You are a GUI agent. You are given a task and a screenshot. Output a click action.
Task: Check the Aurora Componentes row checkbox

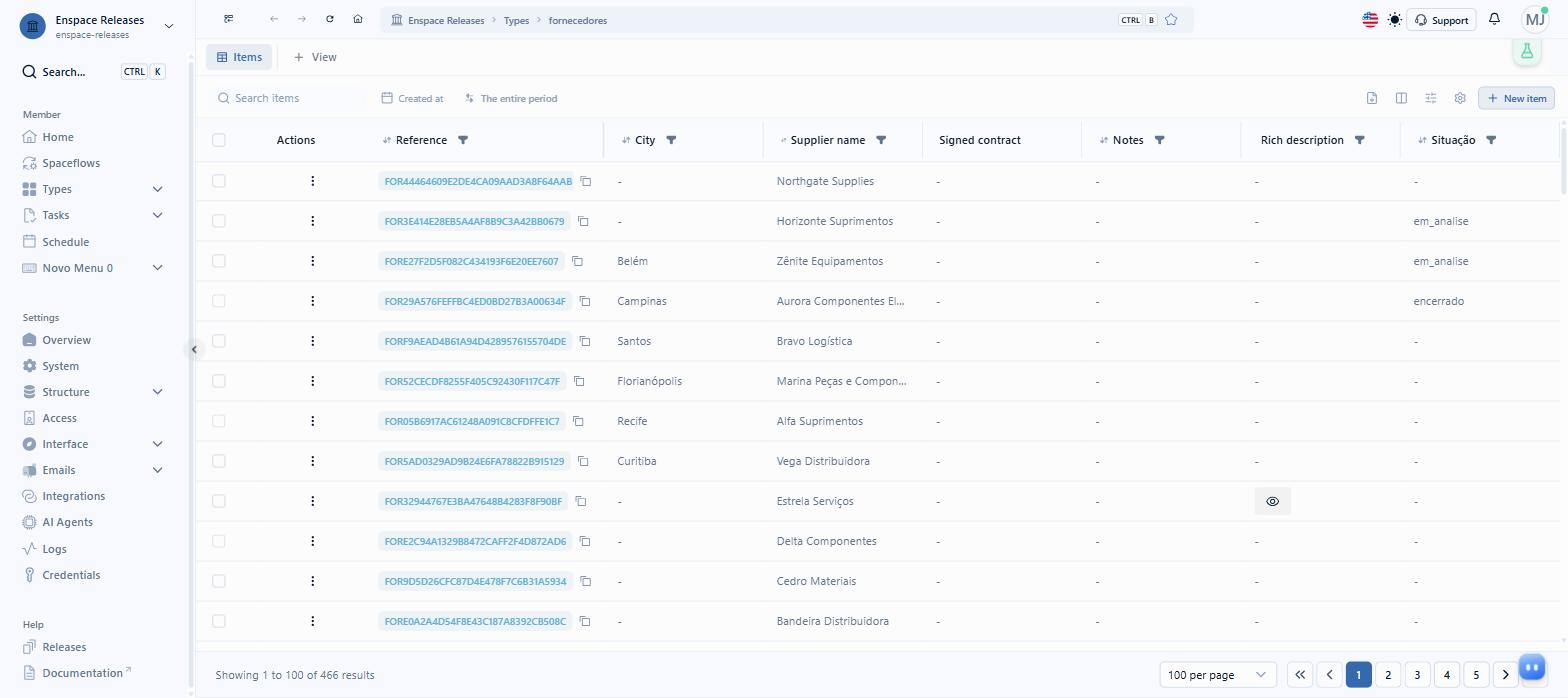[x=219, y=301]
